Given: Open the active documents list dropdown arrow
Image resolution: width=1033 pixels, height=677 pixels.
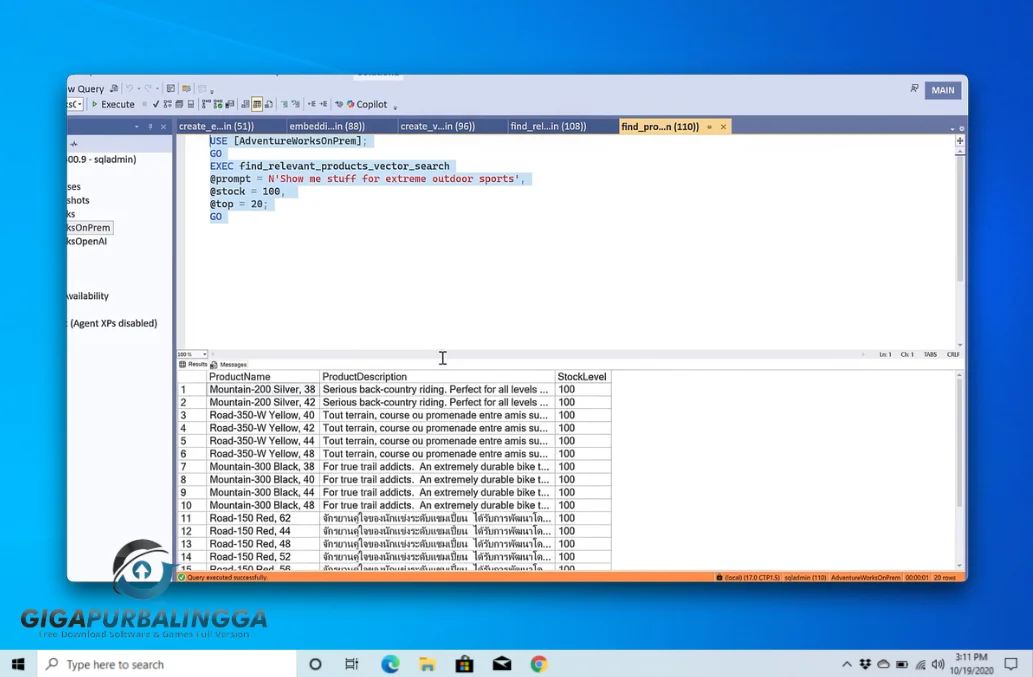Looking at the screenshot, I should tap(952, 129).
